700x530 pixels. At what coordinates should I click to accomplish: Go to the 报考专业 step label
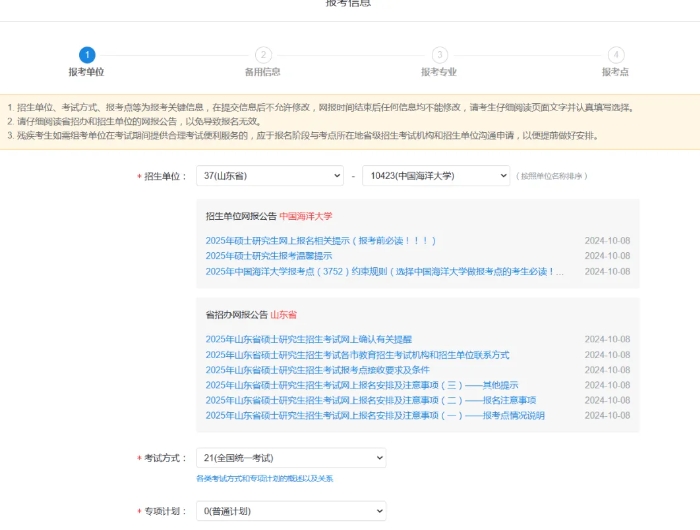[x=439, y=72]
